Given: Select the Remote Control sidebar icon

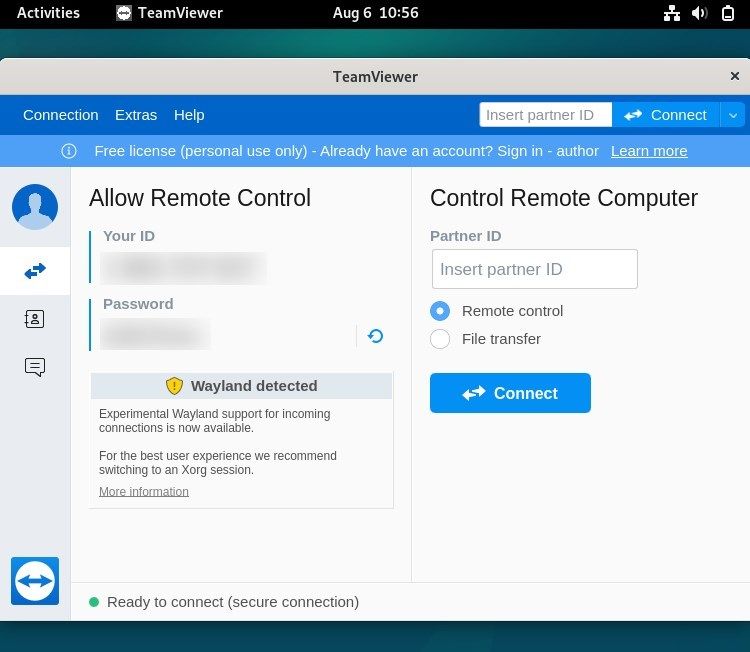Looking at the screenshot, I should coord(35,271).
